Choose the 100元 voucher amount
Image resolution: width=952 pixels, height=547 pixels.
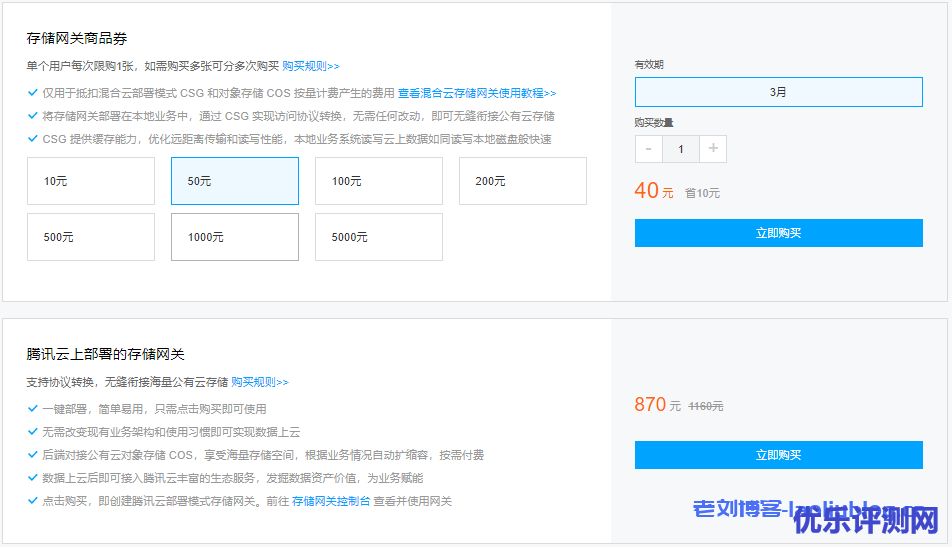(x=378, y=181)
